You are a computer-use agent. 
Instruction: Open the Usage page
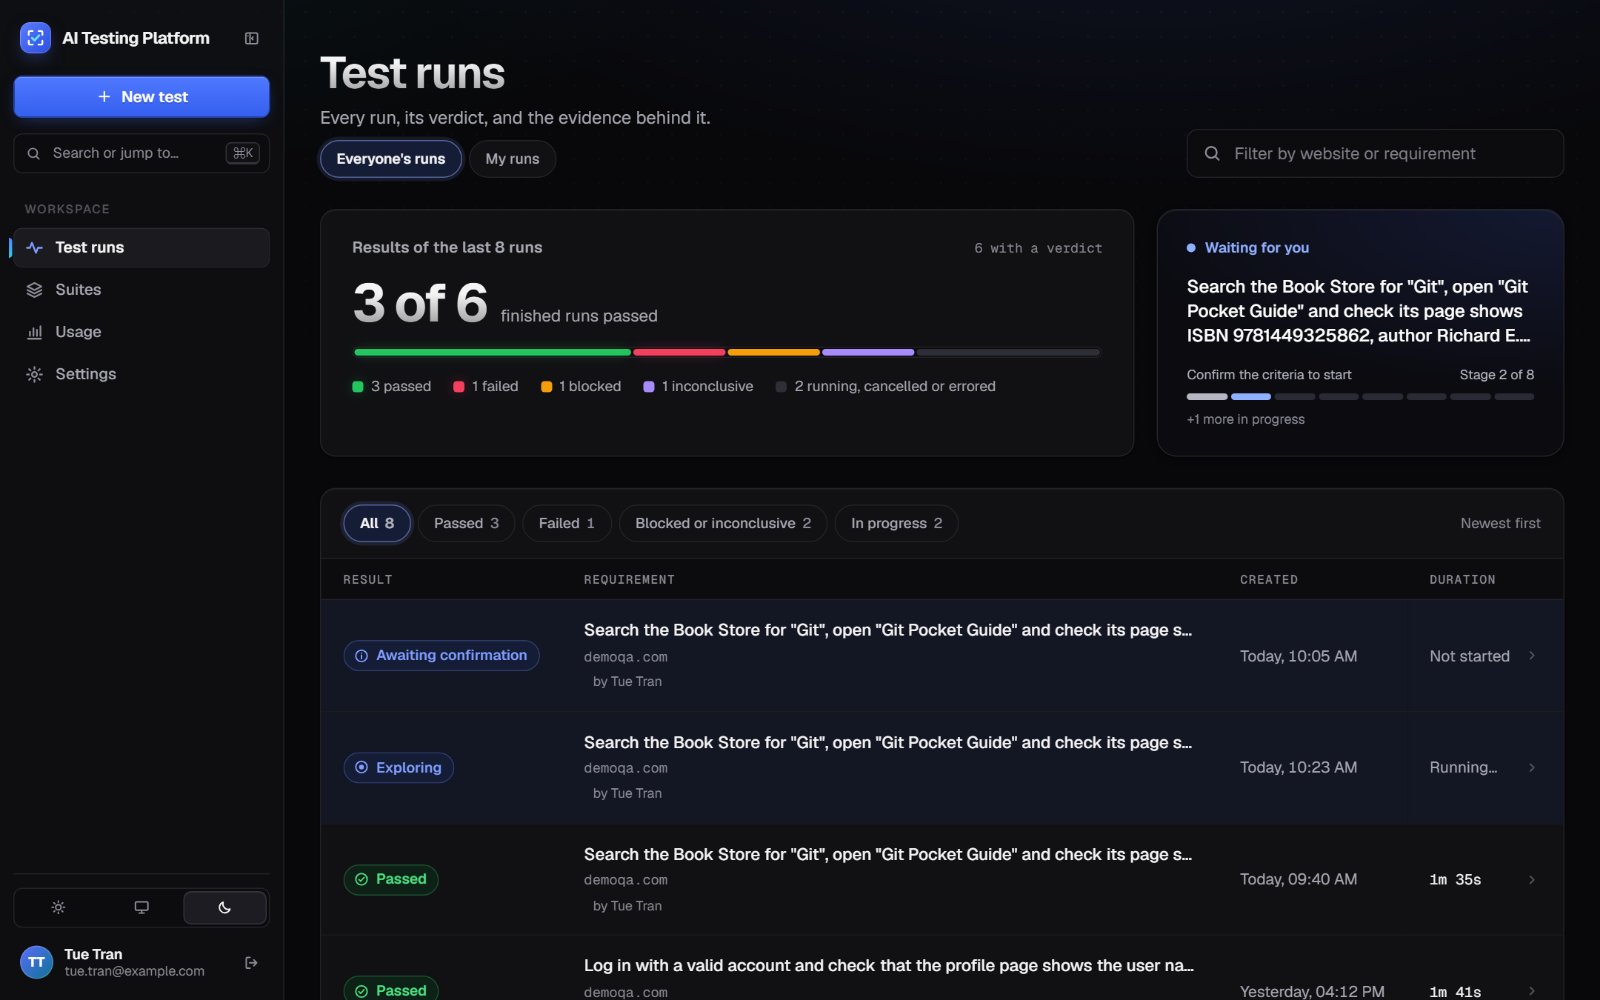point(141,332)
